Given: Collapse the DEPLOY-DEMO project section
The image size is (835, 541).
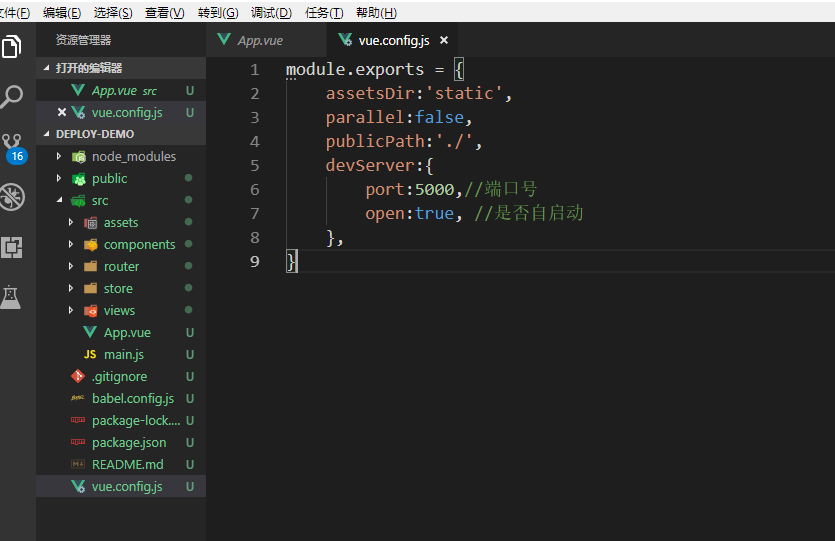Looking at the screenshot, I should pos(46,134).
